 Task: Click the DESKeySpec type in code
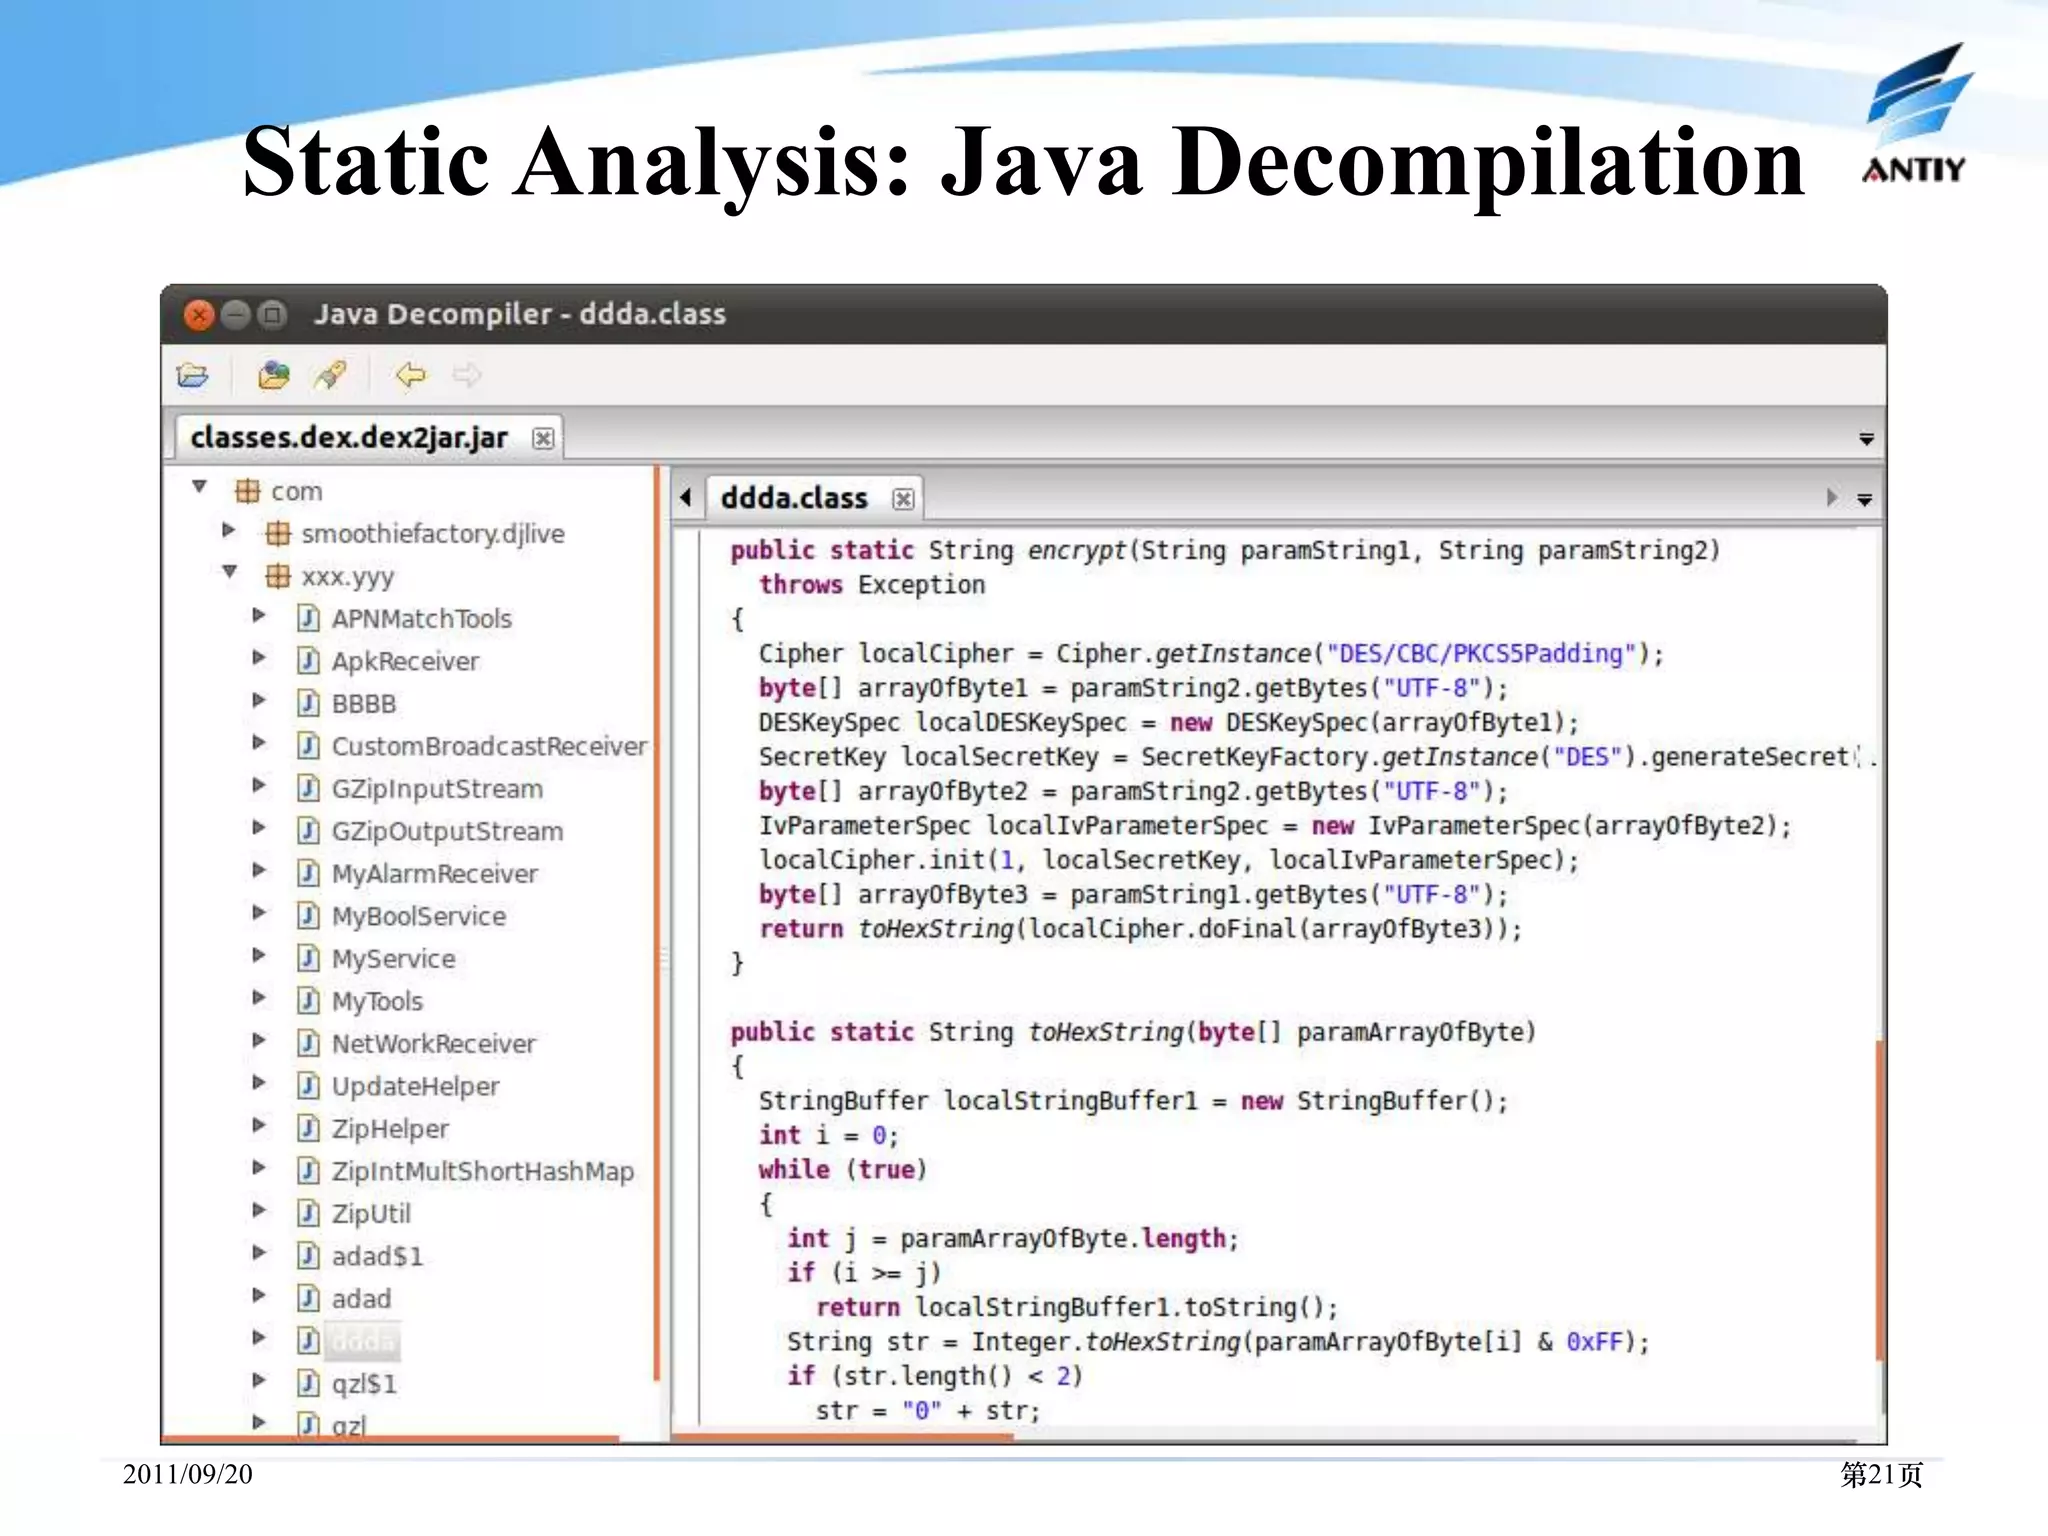[x=829, y=722]
